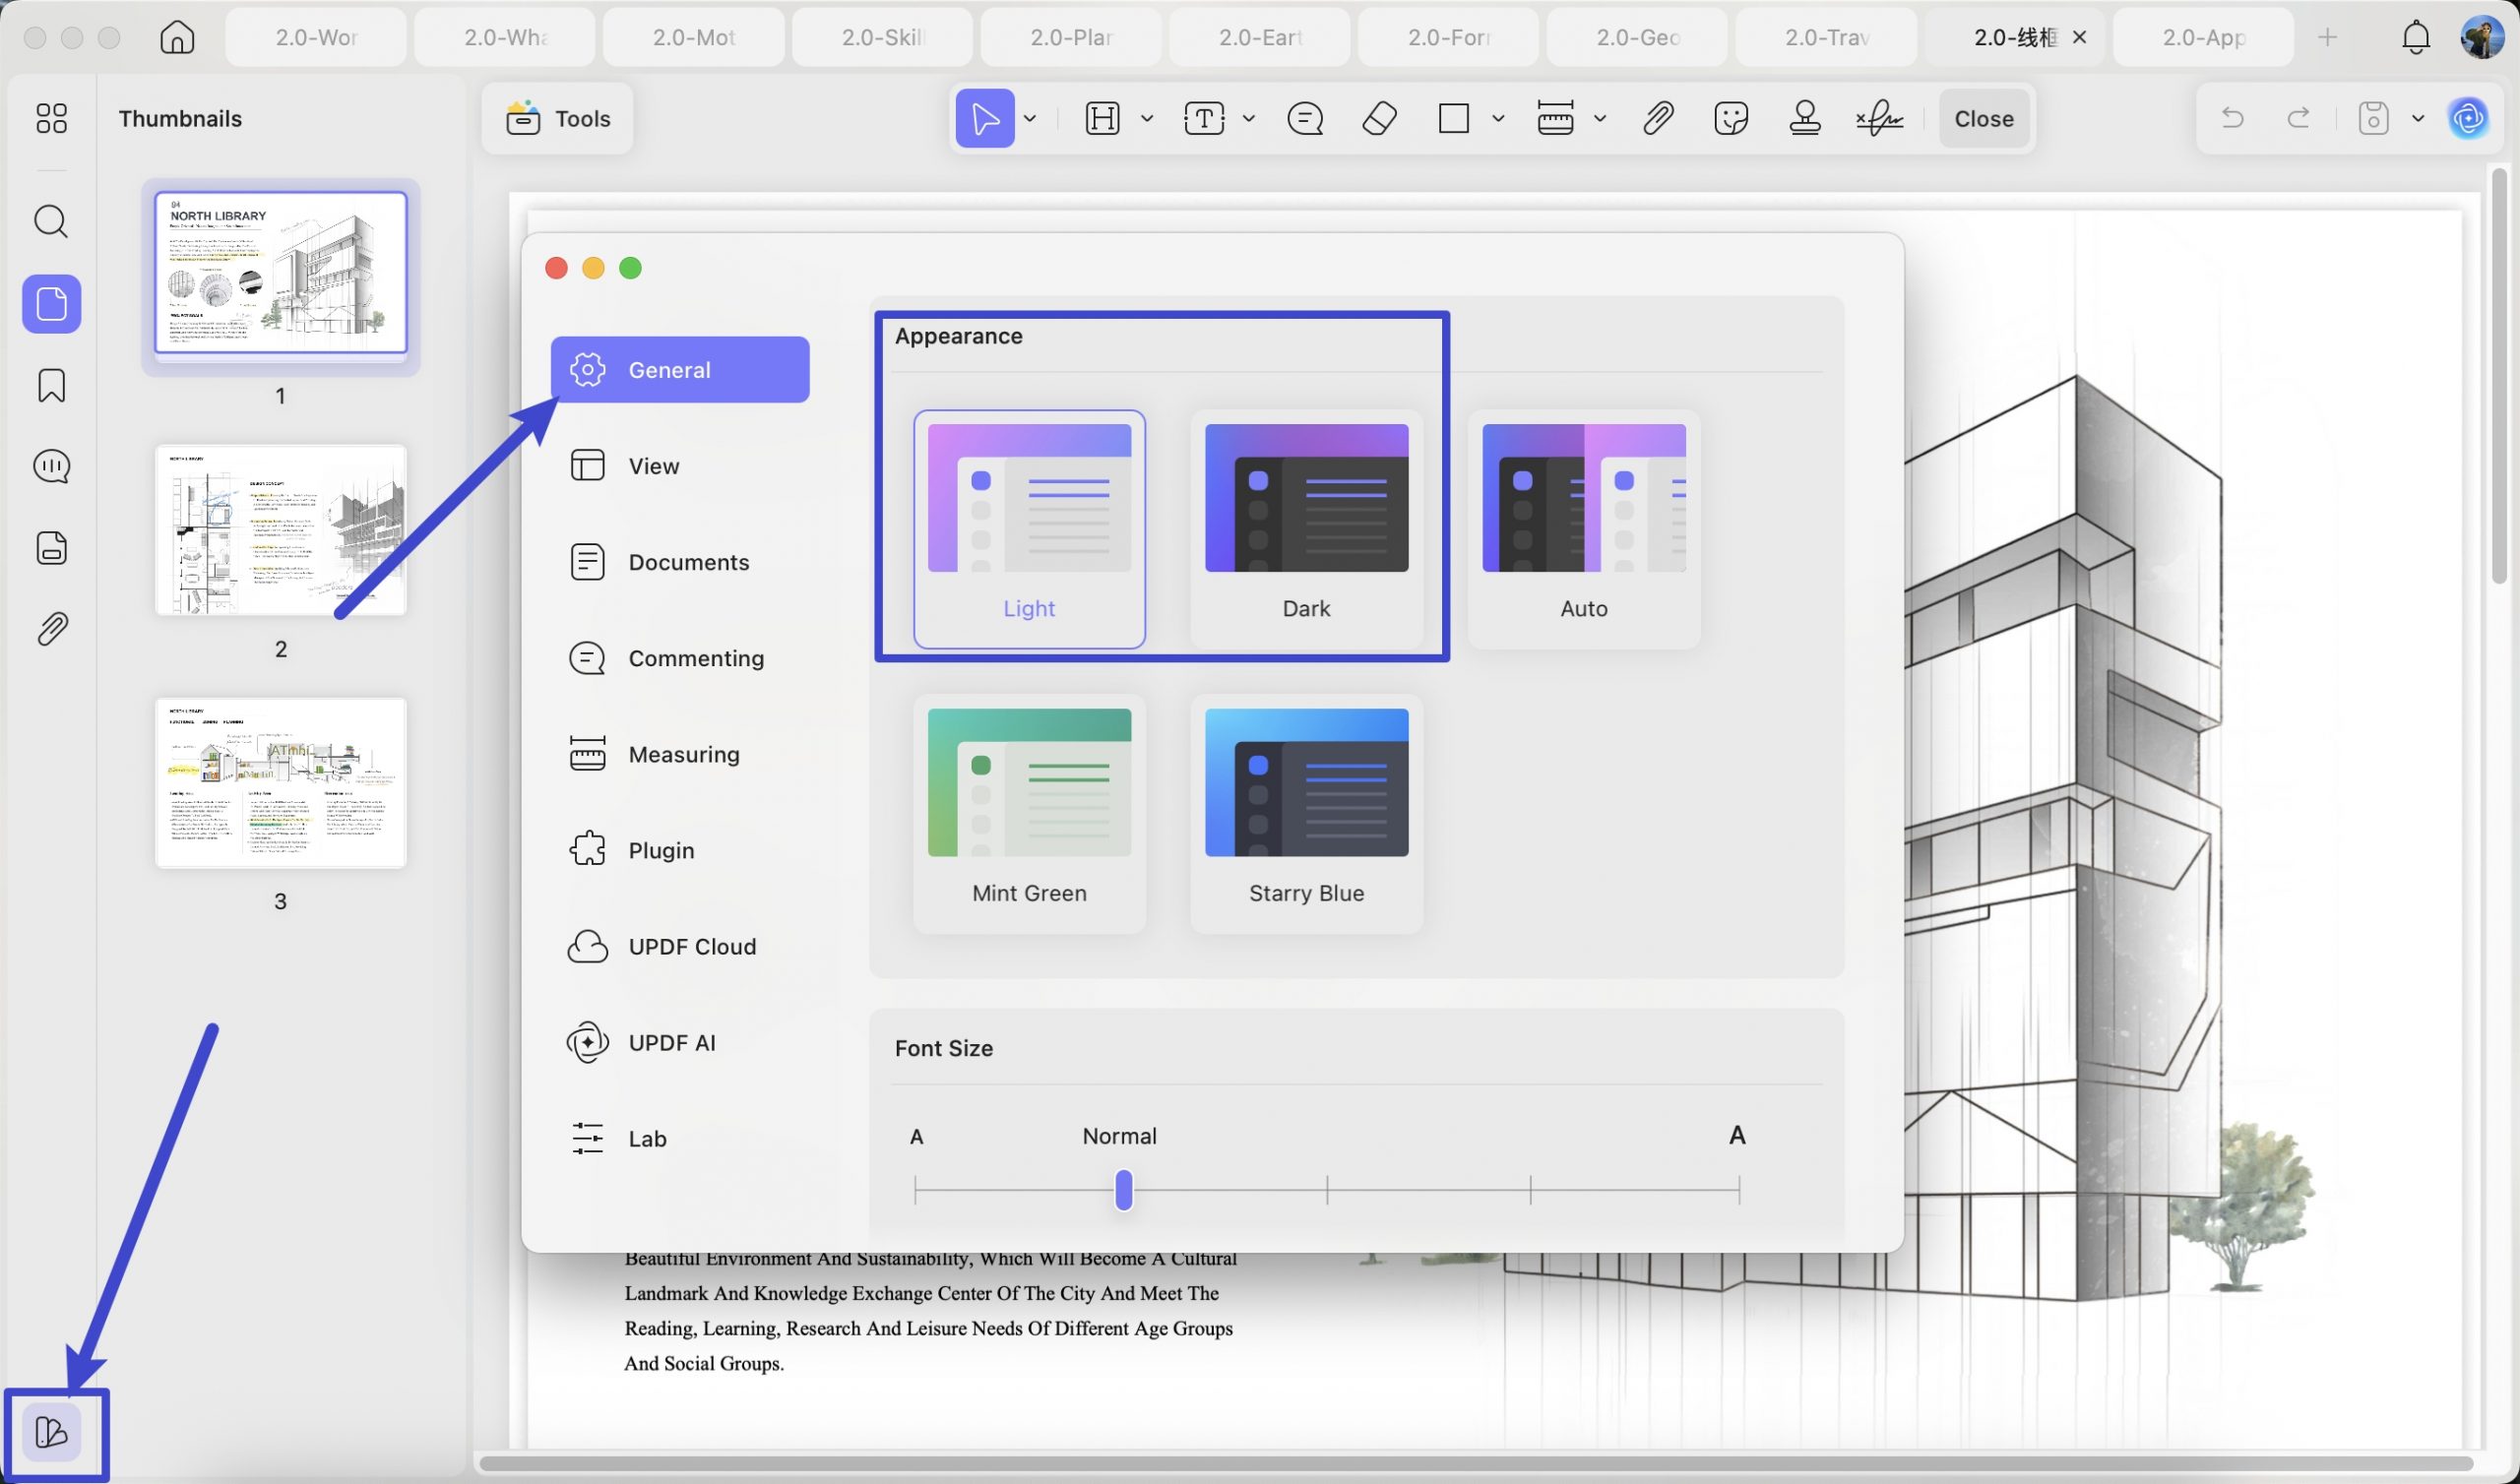
Task: Open General preferences section
Action: pos(680,370)
